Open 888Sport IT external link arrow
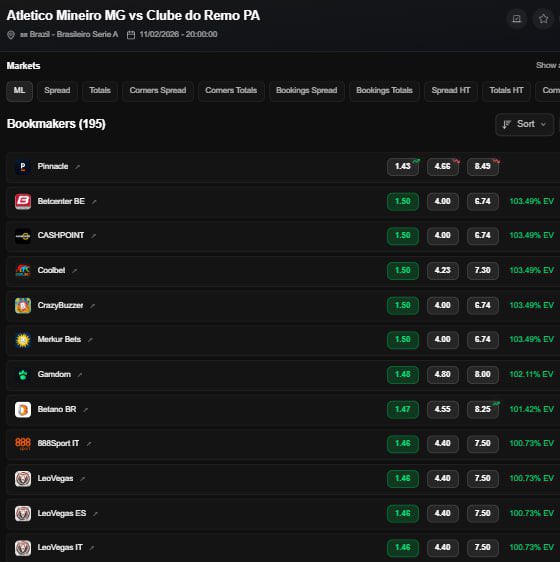The height and width of the screenshot is (562, 560). tap(89, 444)
